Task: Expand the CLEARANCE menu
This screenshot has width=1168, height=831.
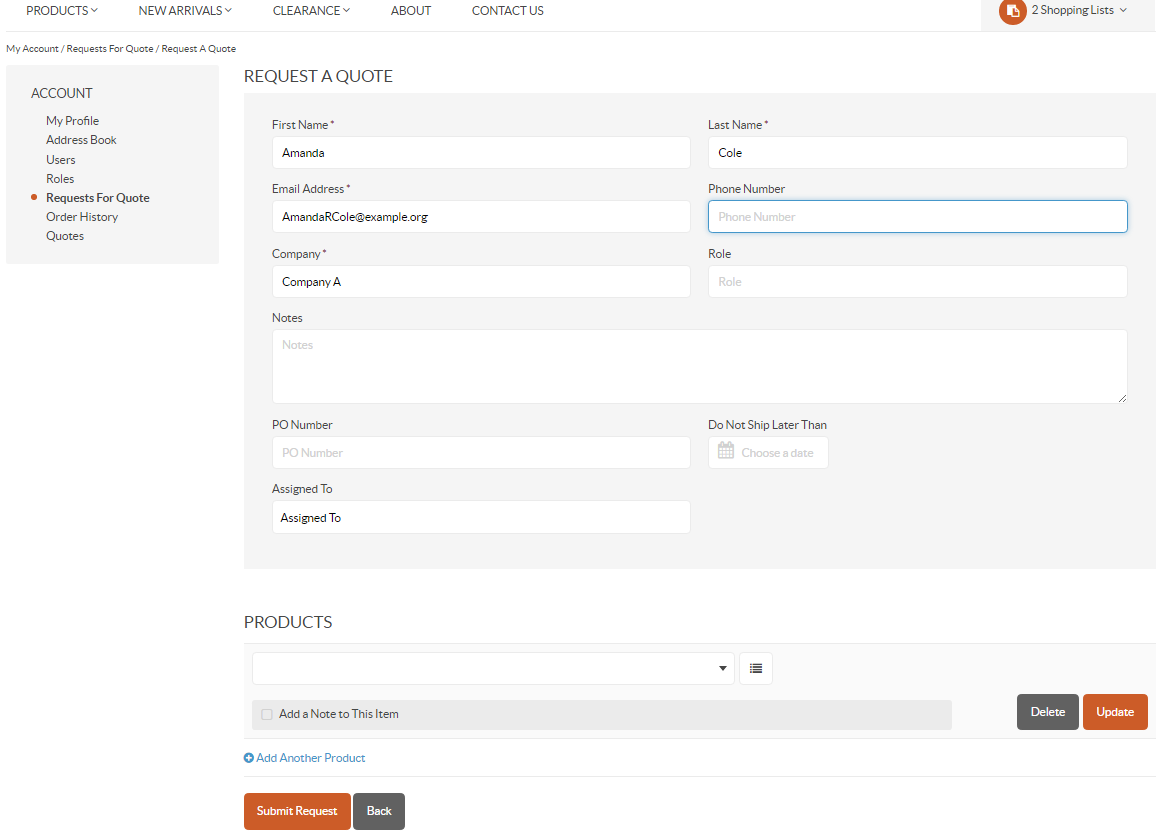Action: tap(311, 10)
